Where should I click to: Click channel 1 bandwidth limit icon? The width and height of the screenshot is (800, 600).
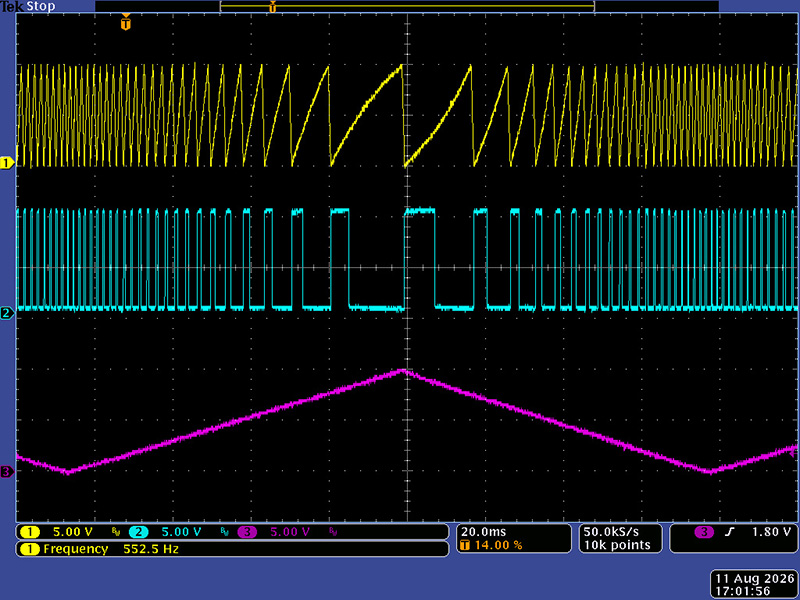116,532
